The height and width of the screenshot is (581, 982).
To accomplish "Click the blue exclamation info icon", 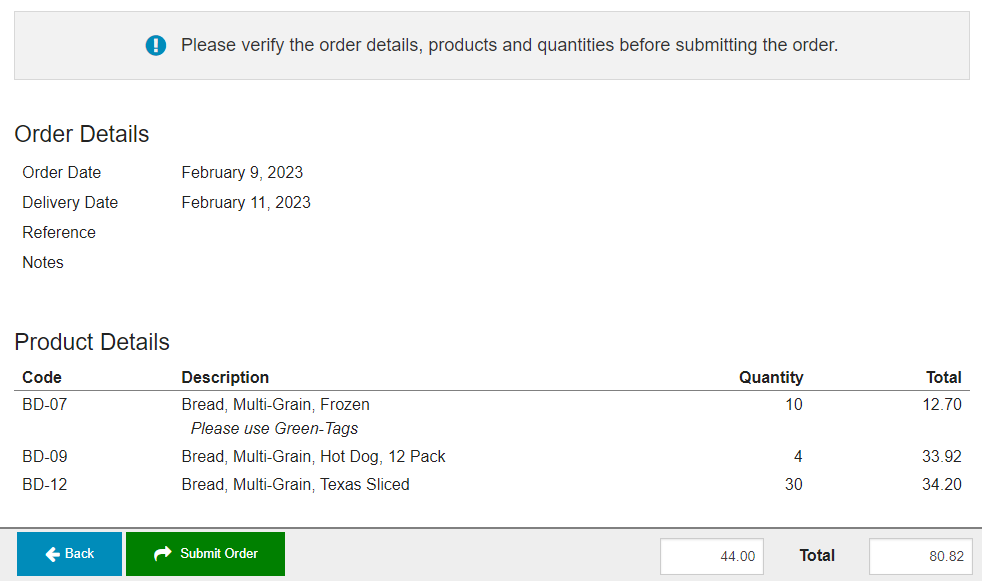I will [156, 45].
